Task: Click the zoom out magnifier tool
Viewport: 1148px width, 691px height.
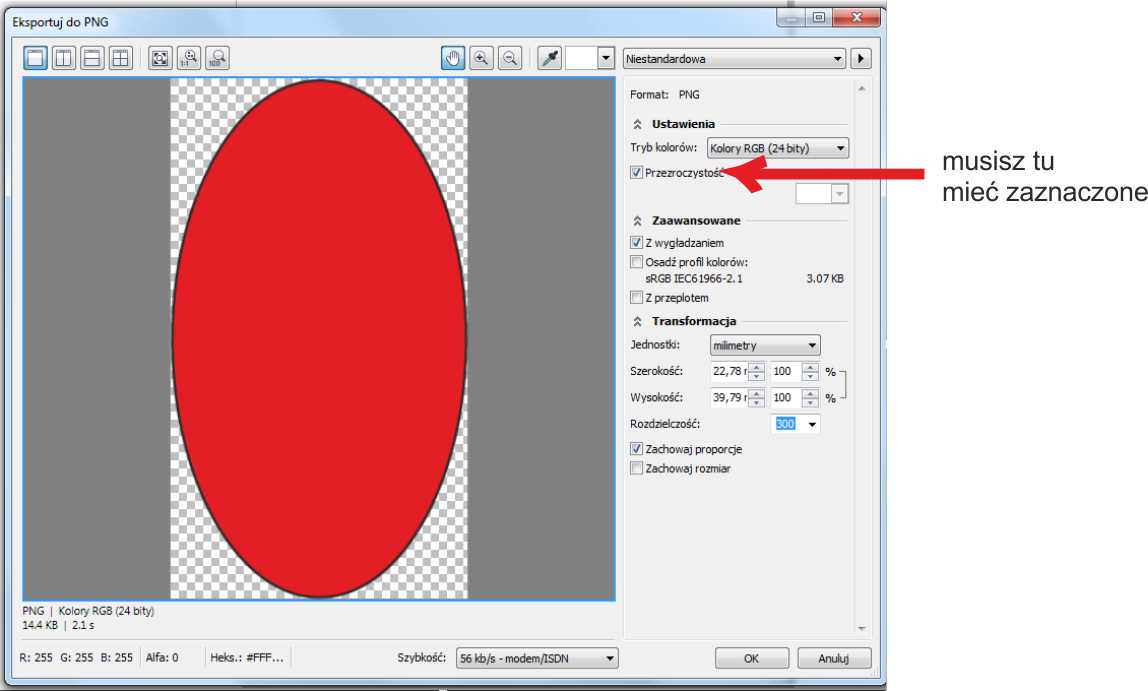Action: pyautogui.click(x=510, y=59)
